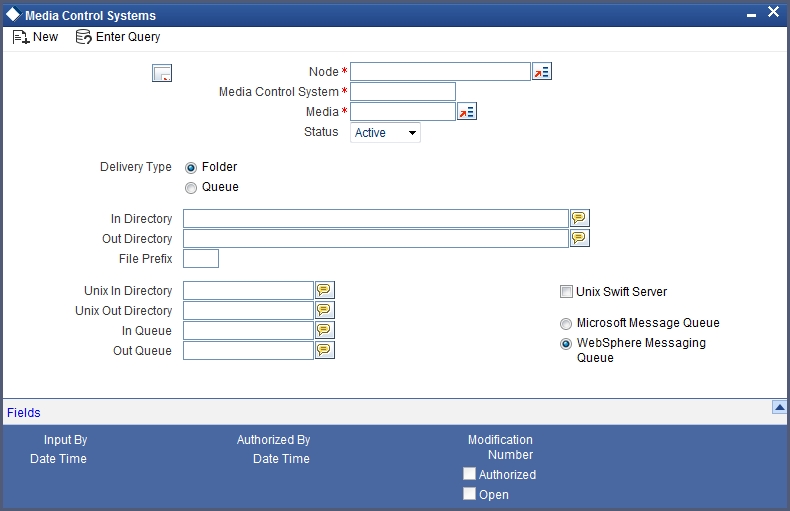Click into Out Queue field
Viewport: 790px width, 511px height.
tap(248, 350)
